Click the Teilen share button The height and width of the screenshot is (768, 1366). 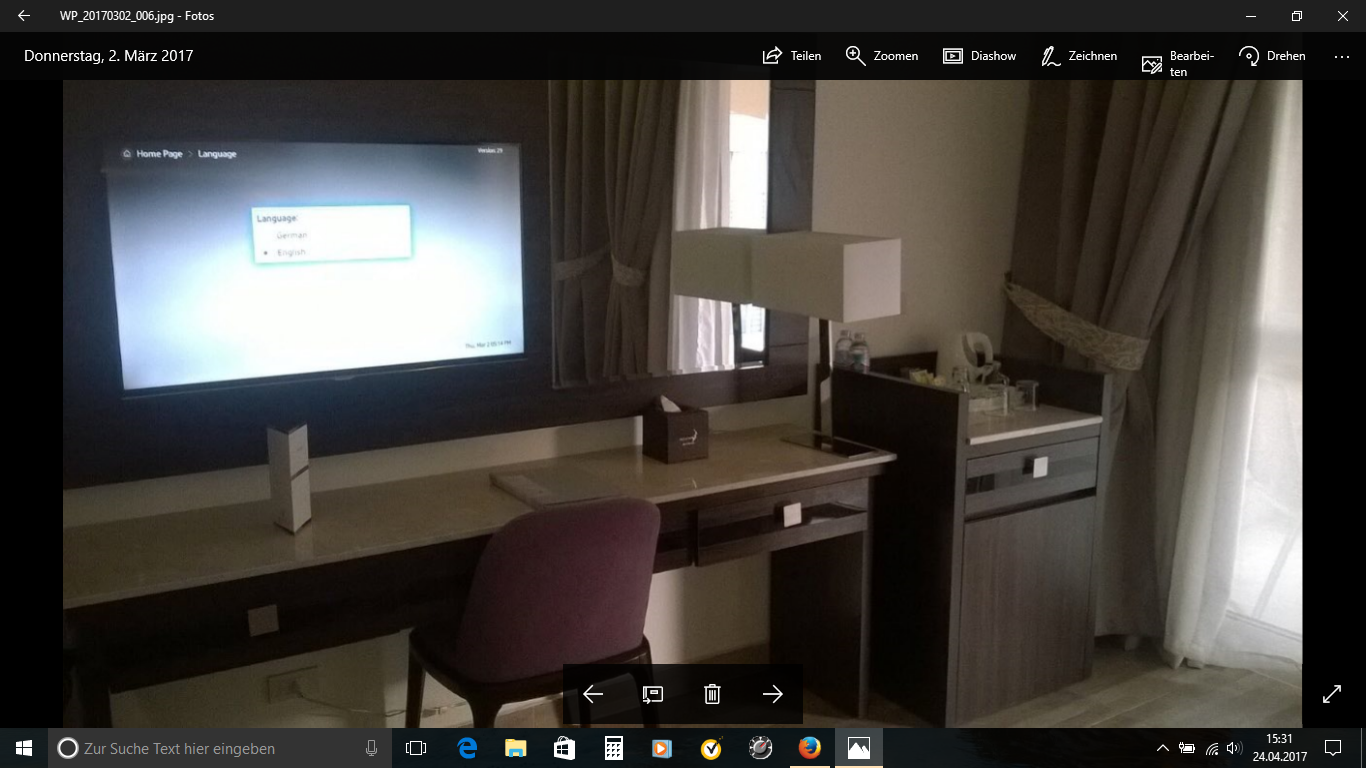(791, 56)
